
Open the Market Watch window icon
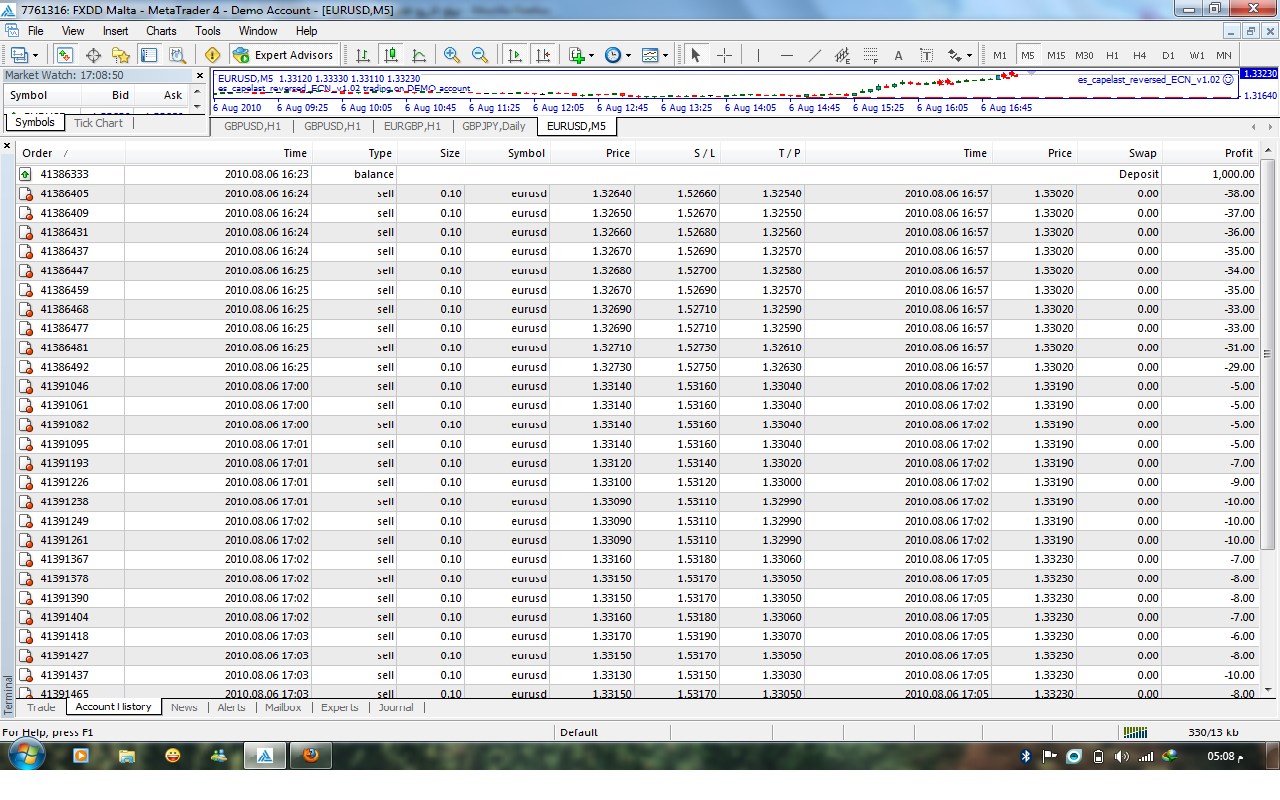point(65,55)
